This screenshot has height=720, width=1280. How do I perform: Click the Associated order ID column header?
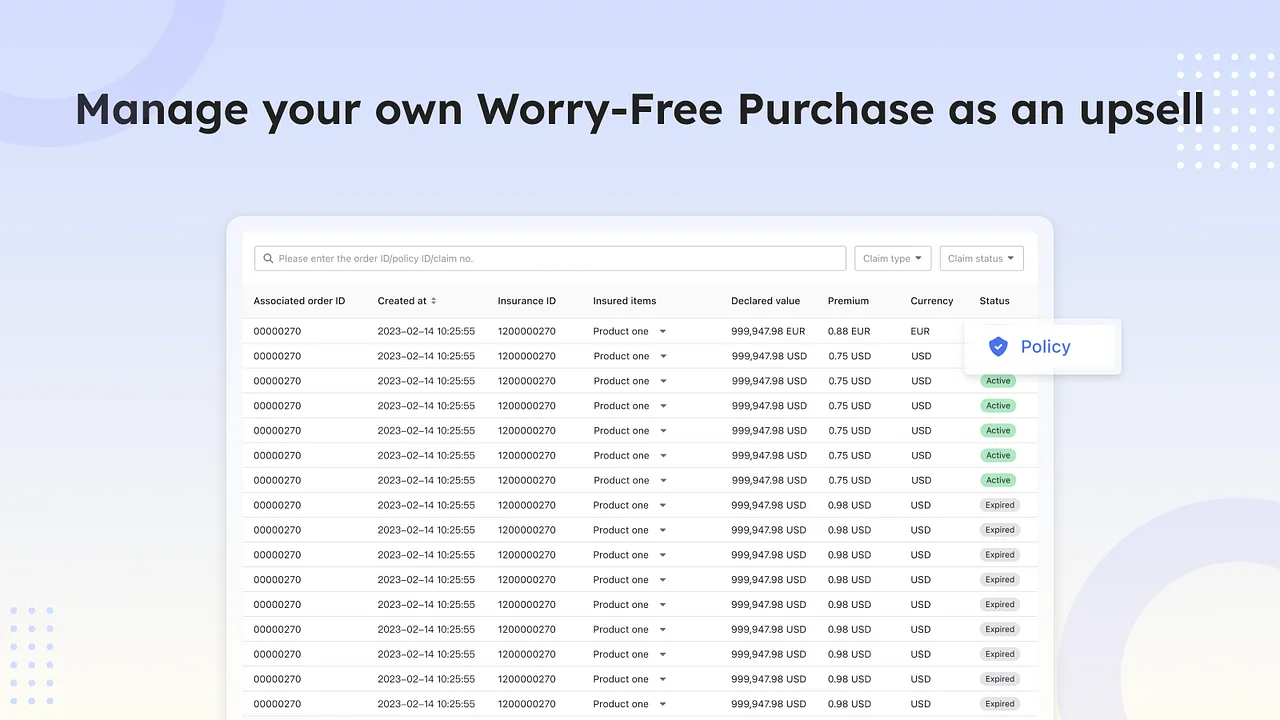pos(299,301)
